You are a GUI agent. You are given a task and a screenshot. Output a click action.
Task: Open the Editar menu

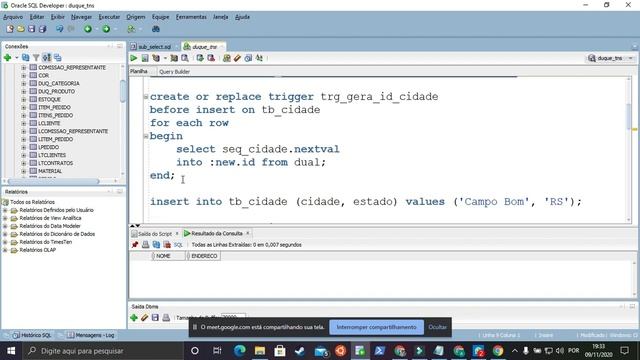[x=37, y=17]
